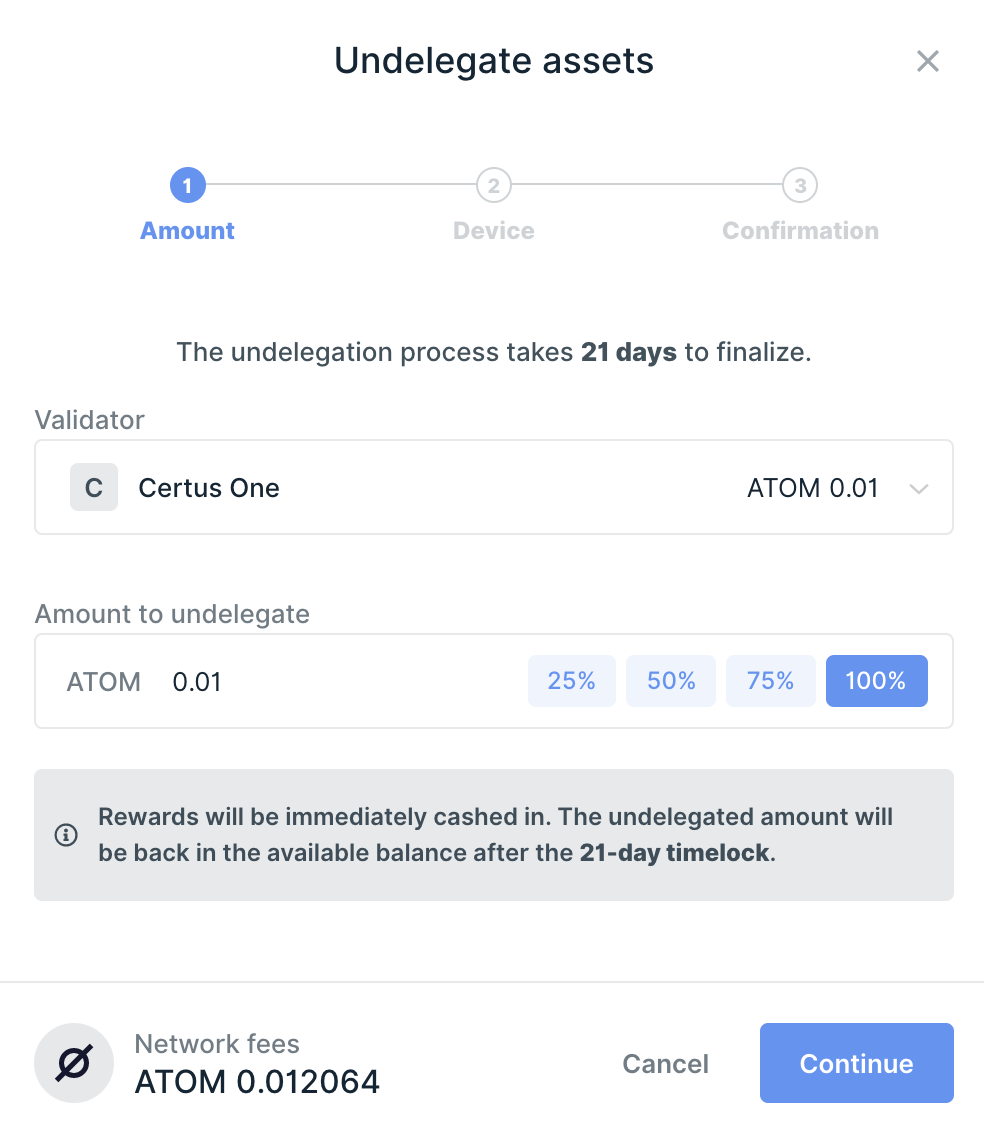Go to the Amount step label
The height and width of the screenshot is (1129, 984).
(188, 231)
